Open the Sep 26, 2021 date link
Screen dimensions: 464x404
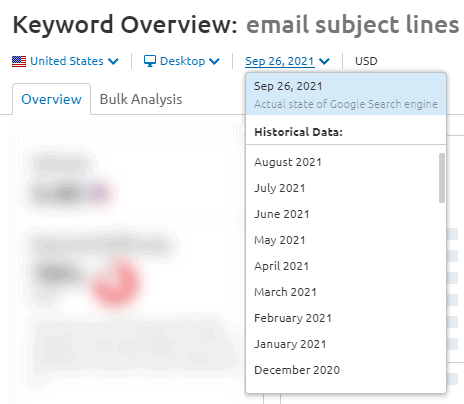[x=280, y=61]
